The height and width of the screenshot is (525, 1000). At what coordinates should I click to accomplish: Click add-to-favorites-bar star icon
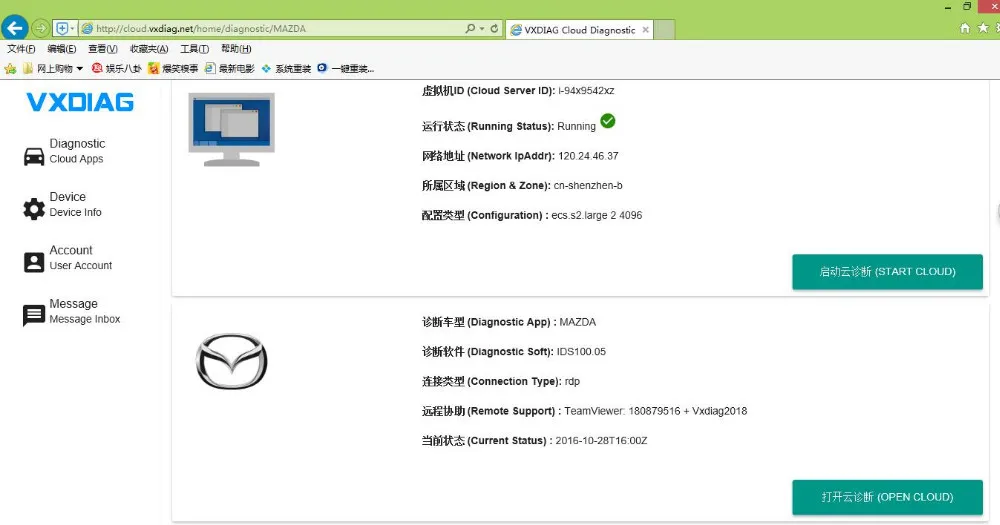pyautogui.click(x=10, y=68)
